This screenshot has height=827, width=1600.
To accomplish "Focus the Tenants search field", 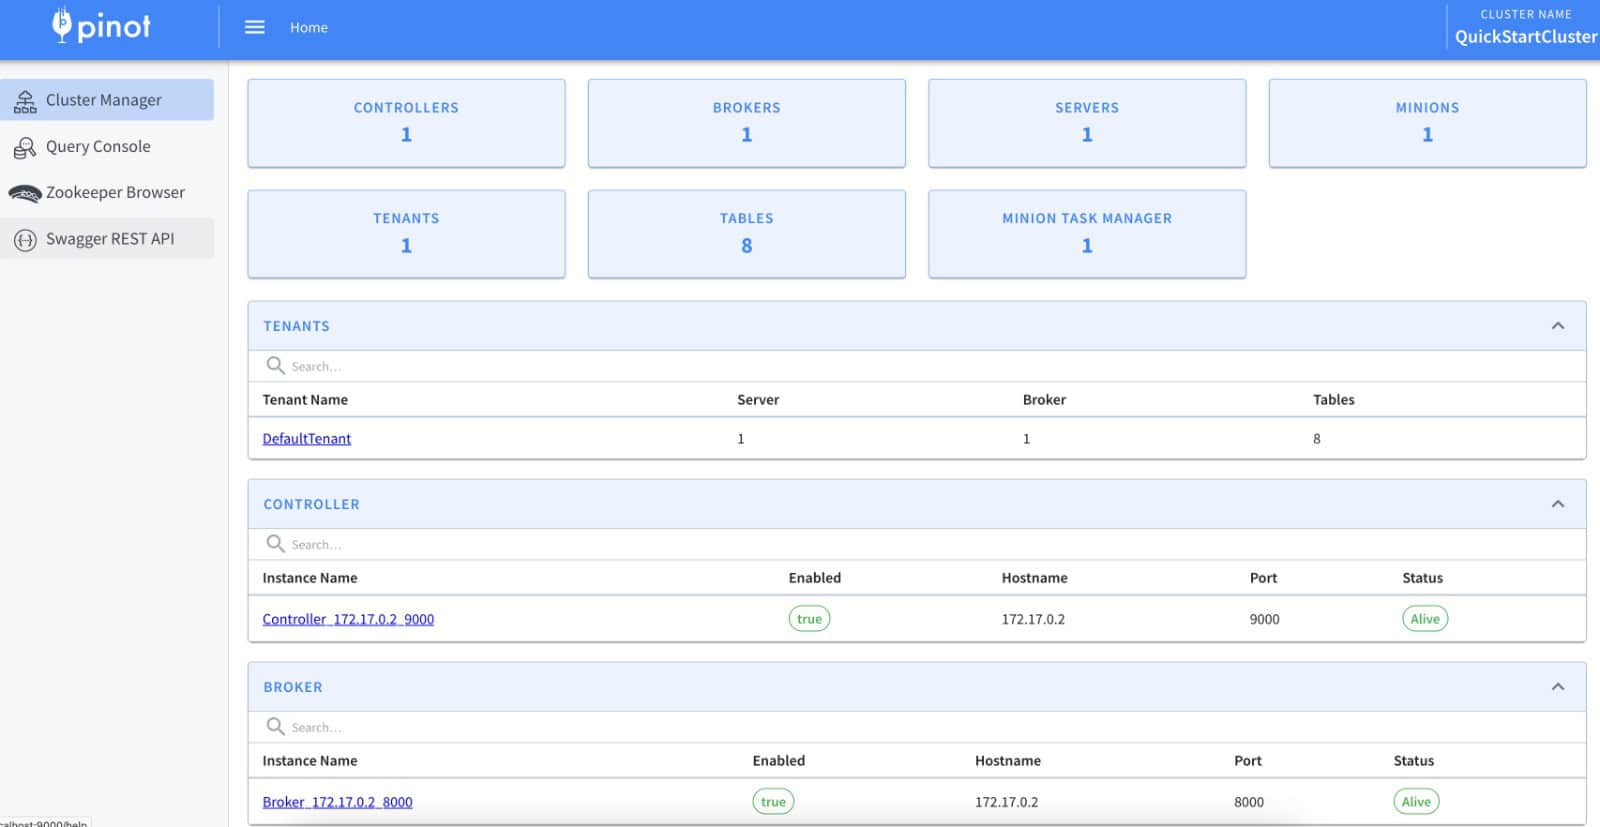I will pos(917,366).
